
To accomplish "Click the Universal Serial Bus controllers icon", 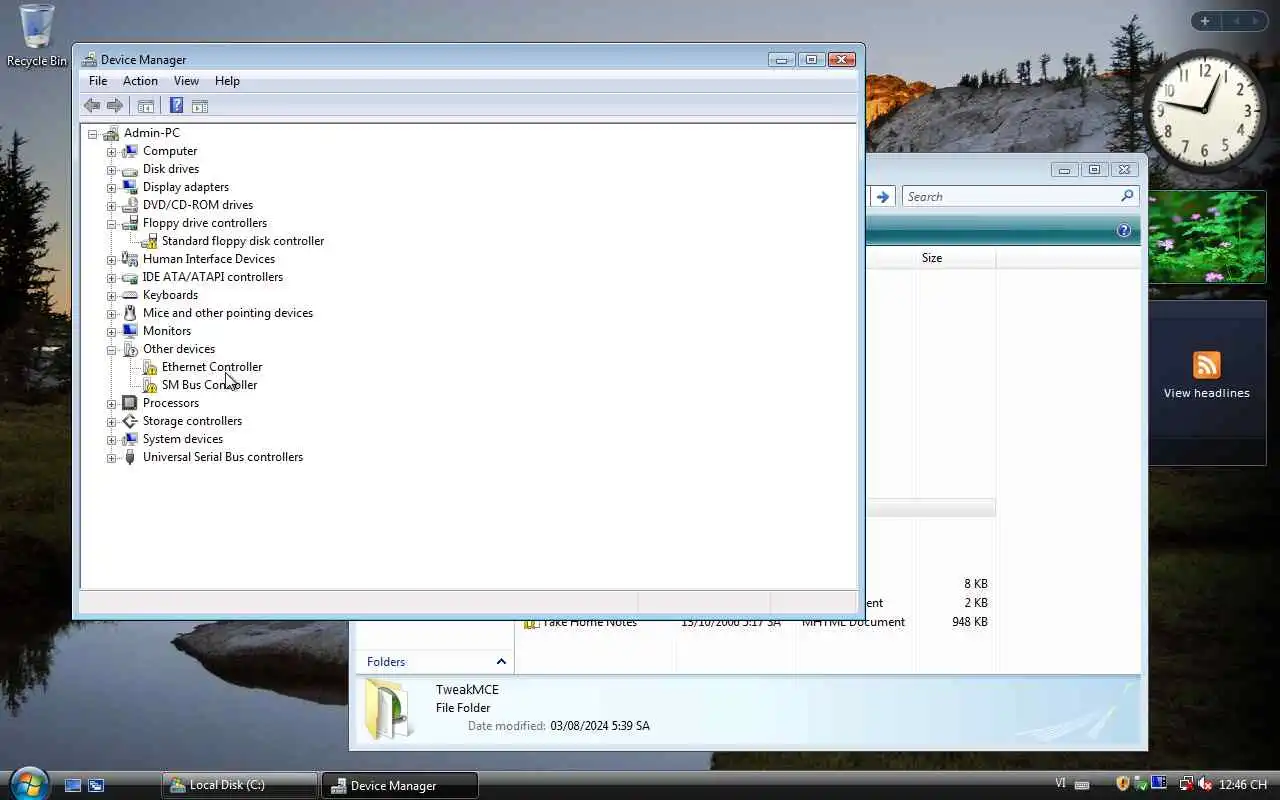I will [x=129, y=457].
